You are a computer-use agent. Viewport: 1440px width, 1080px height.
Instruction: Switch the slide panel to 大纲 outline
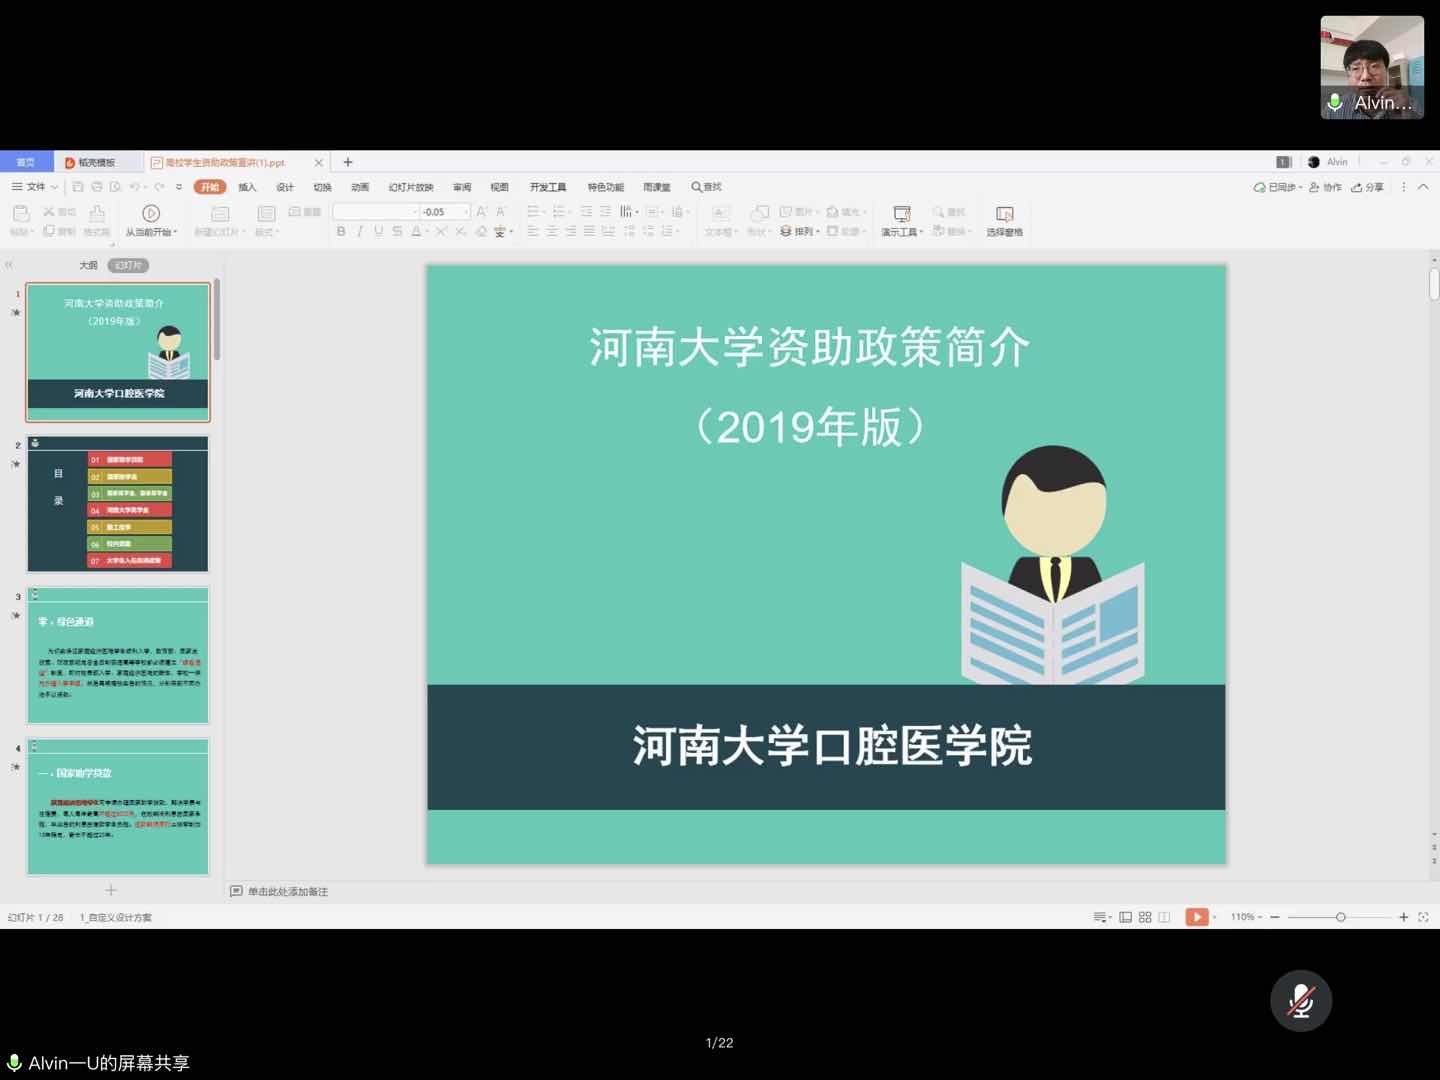(x=89, y=265)
